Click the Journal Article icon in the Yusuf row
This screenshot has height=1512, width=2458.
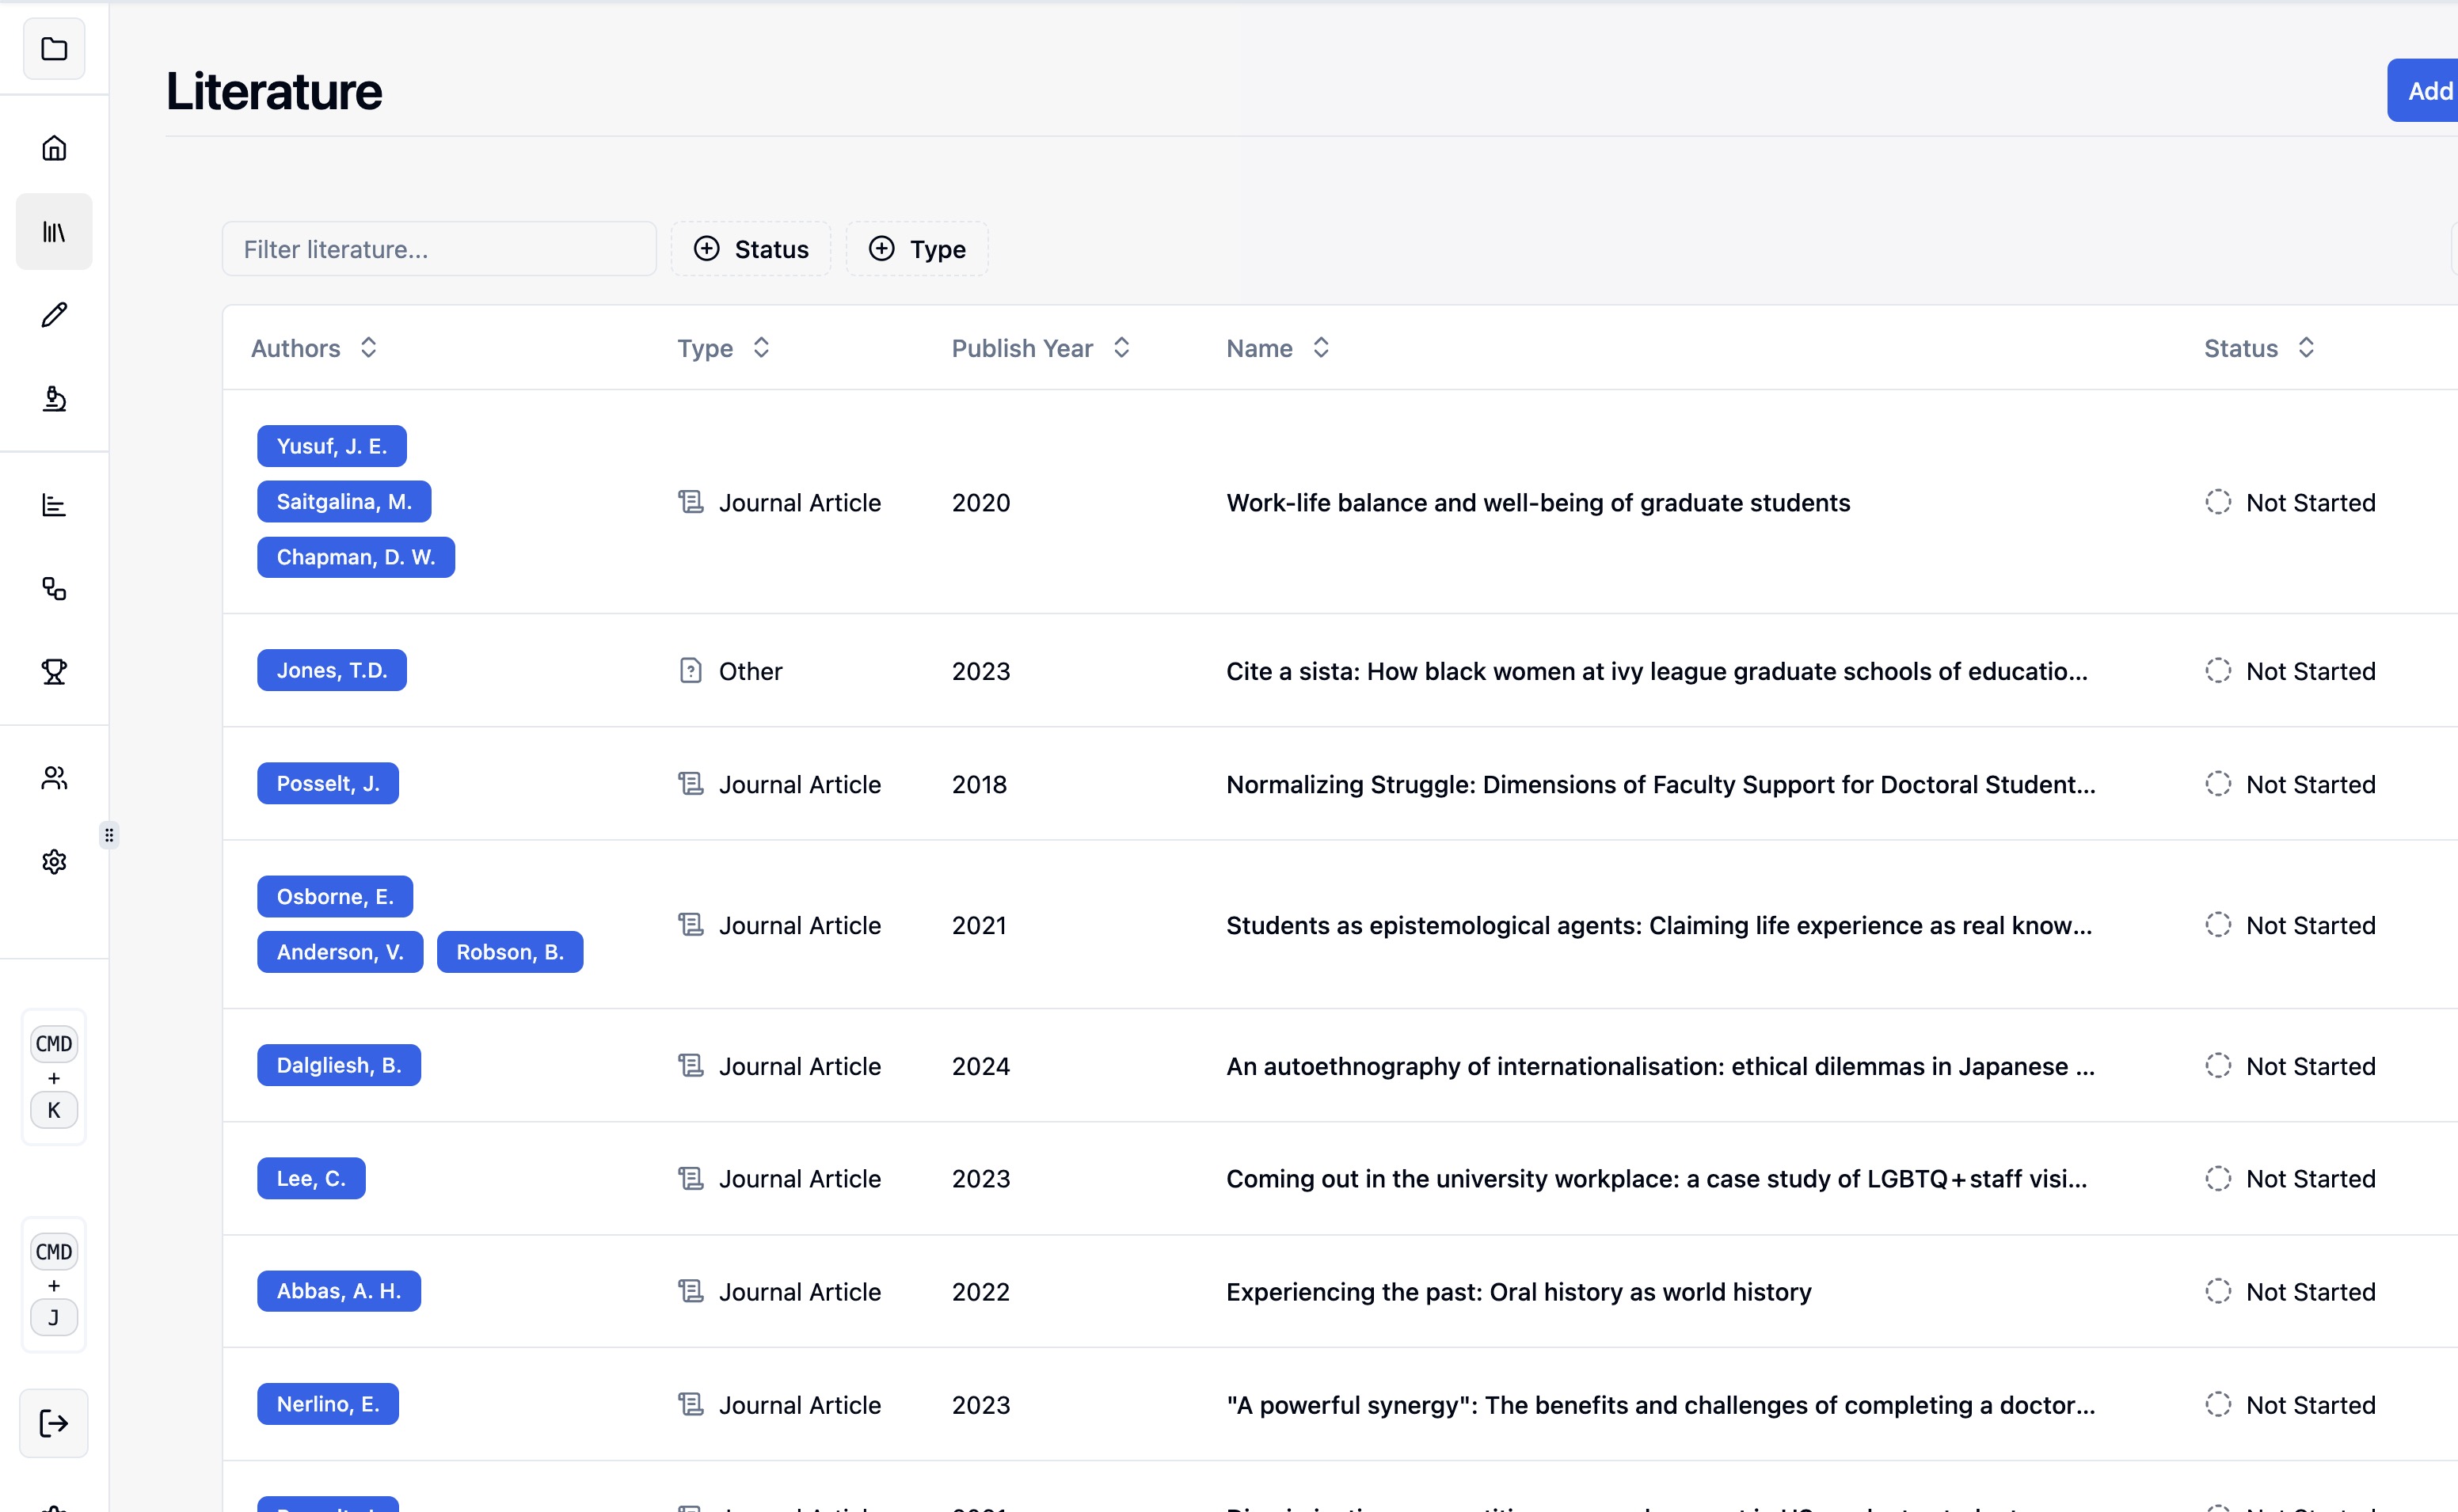(691, 502)
